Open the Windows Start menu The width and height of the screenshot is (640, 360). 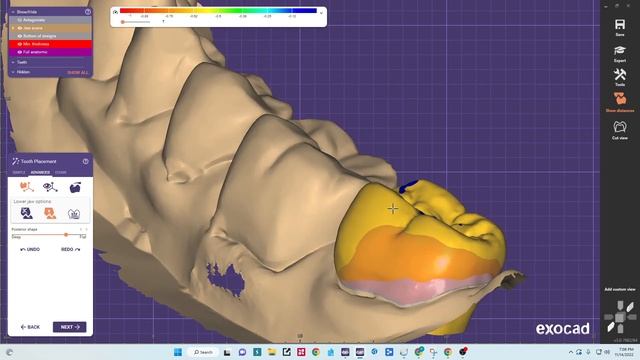(178, 352)
